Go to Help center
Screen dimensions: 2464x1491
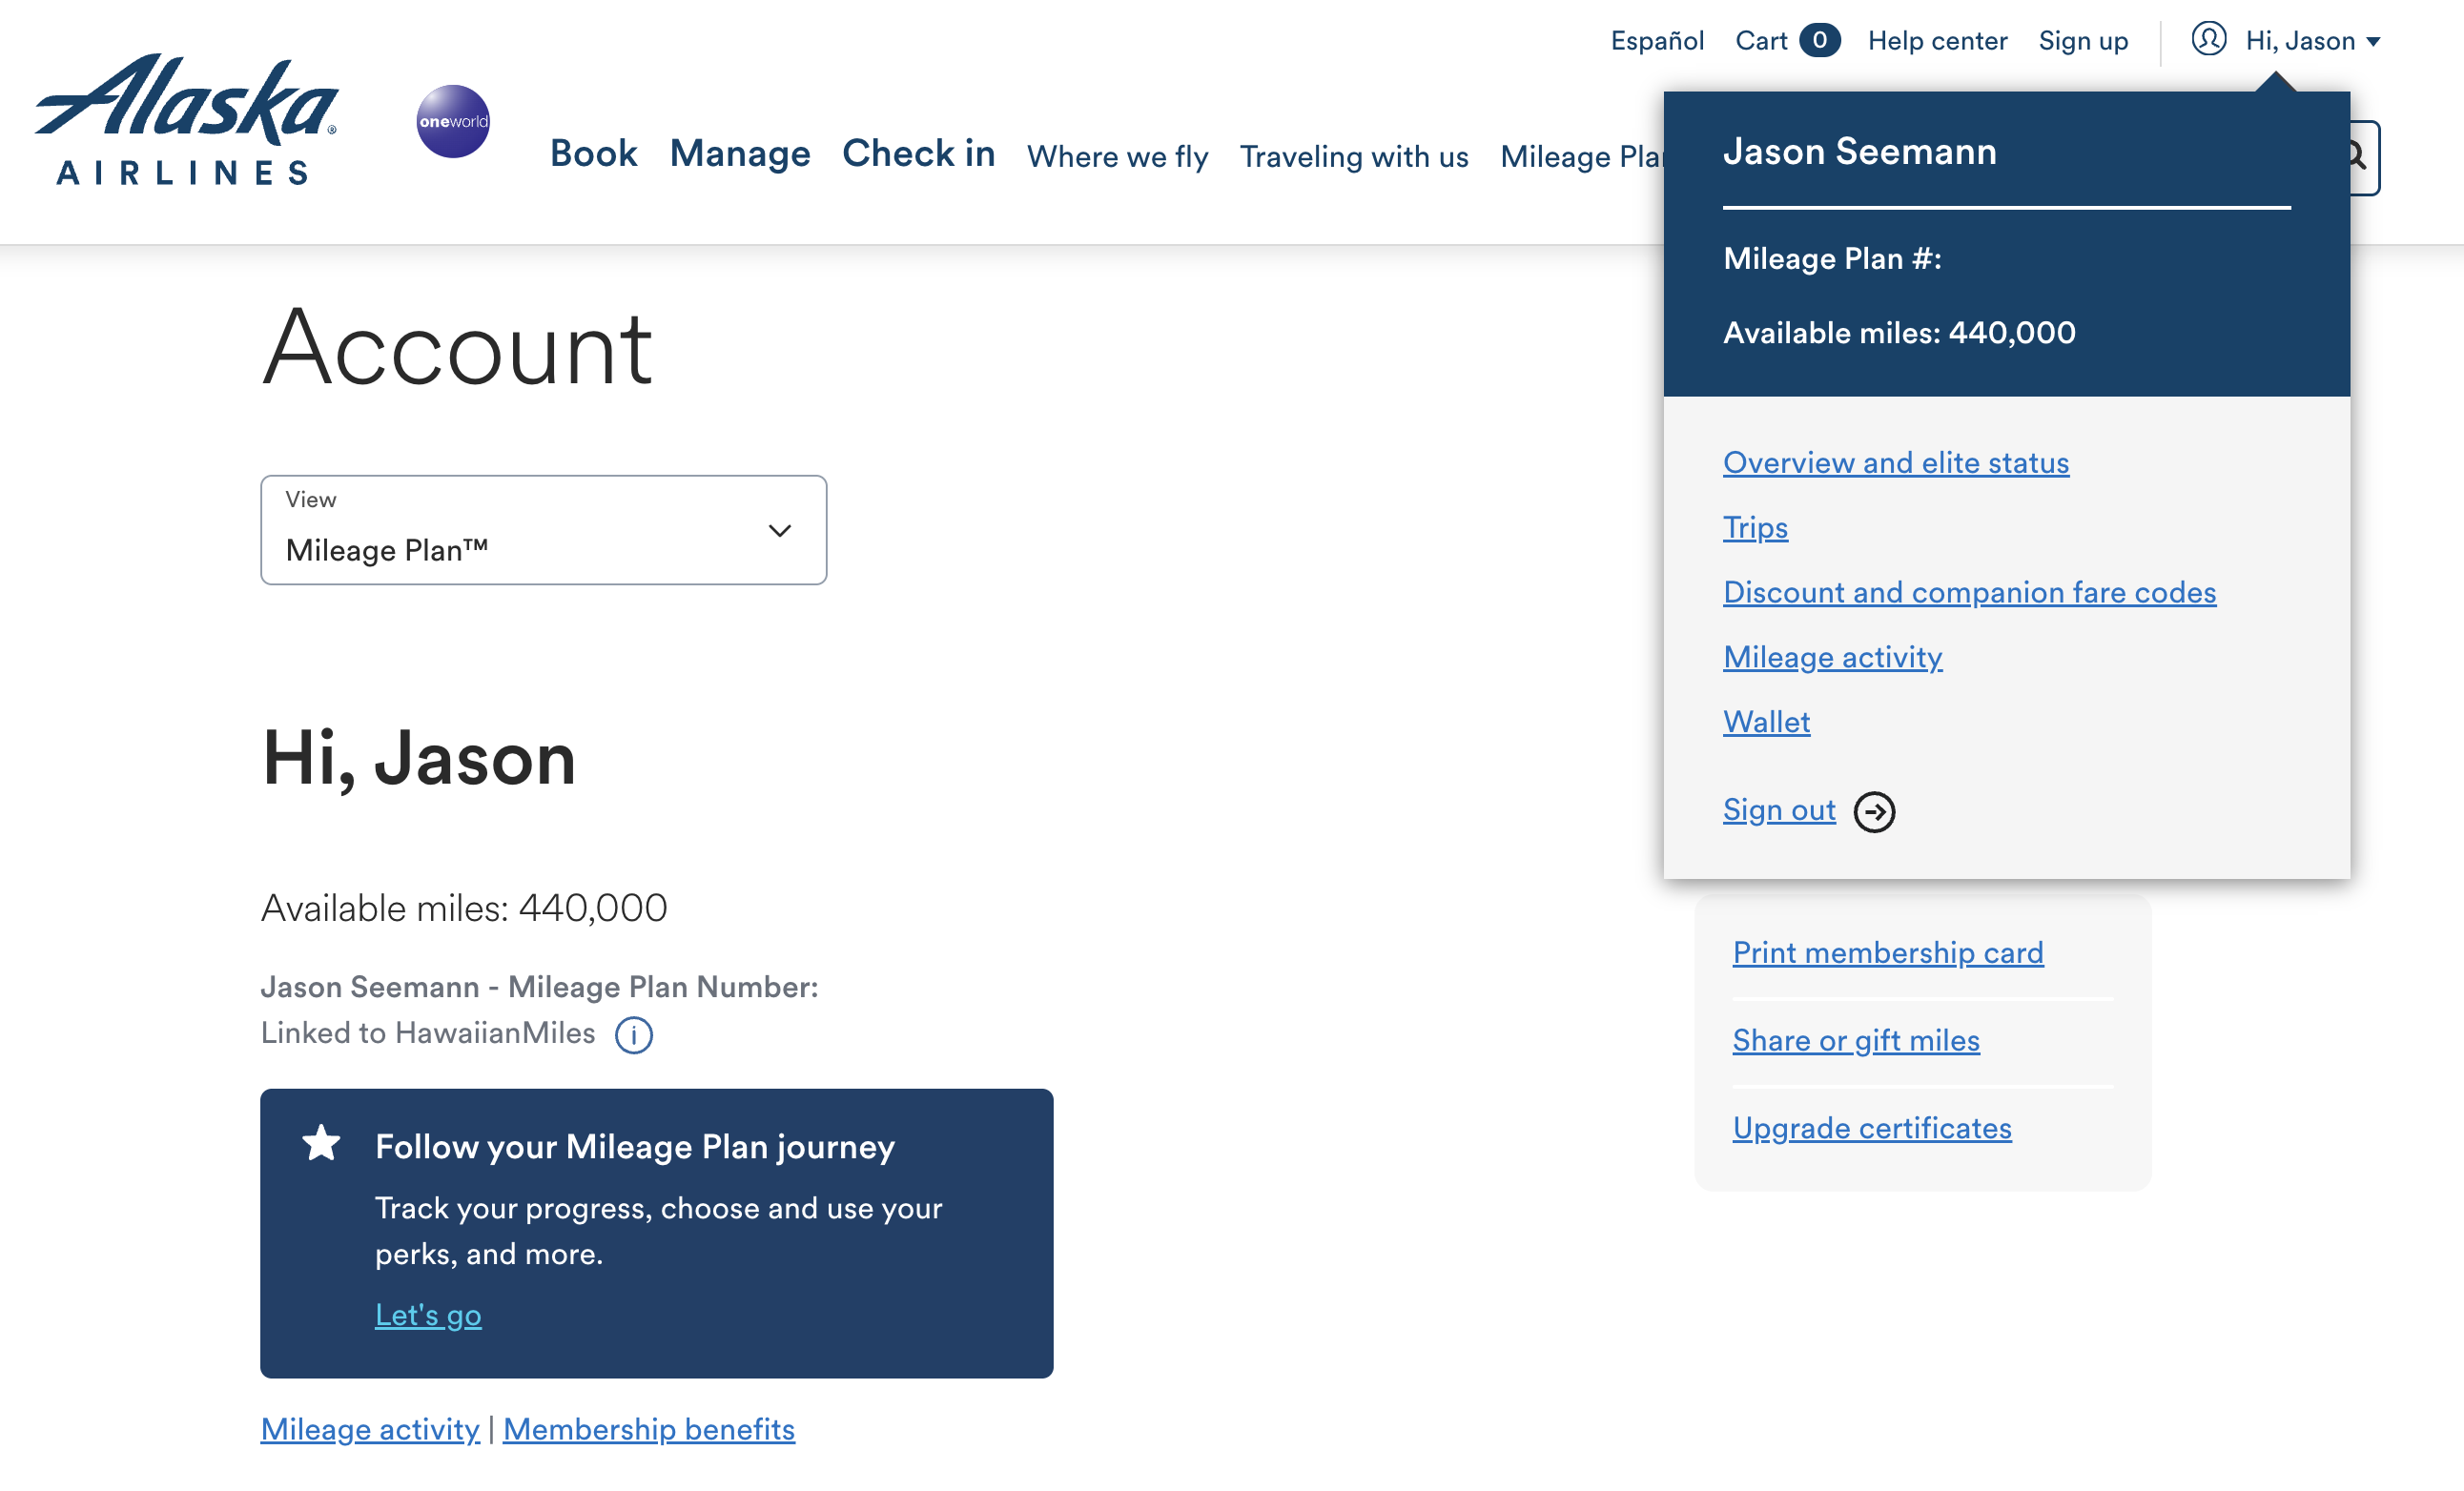tap(1937, 41)
